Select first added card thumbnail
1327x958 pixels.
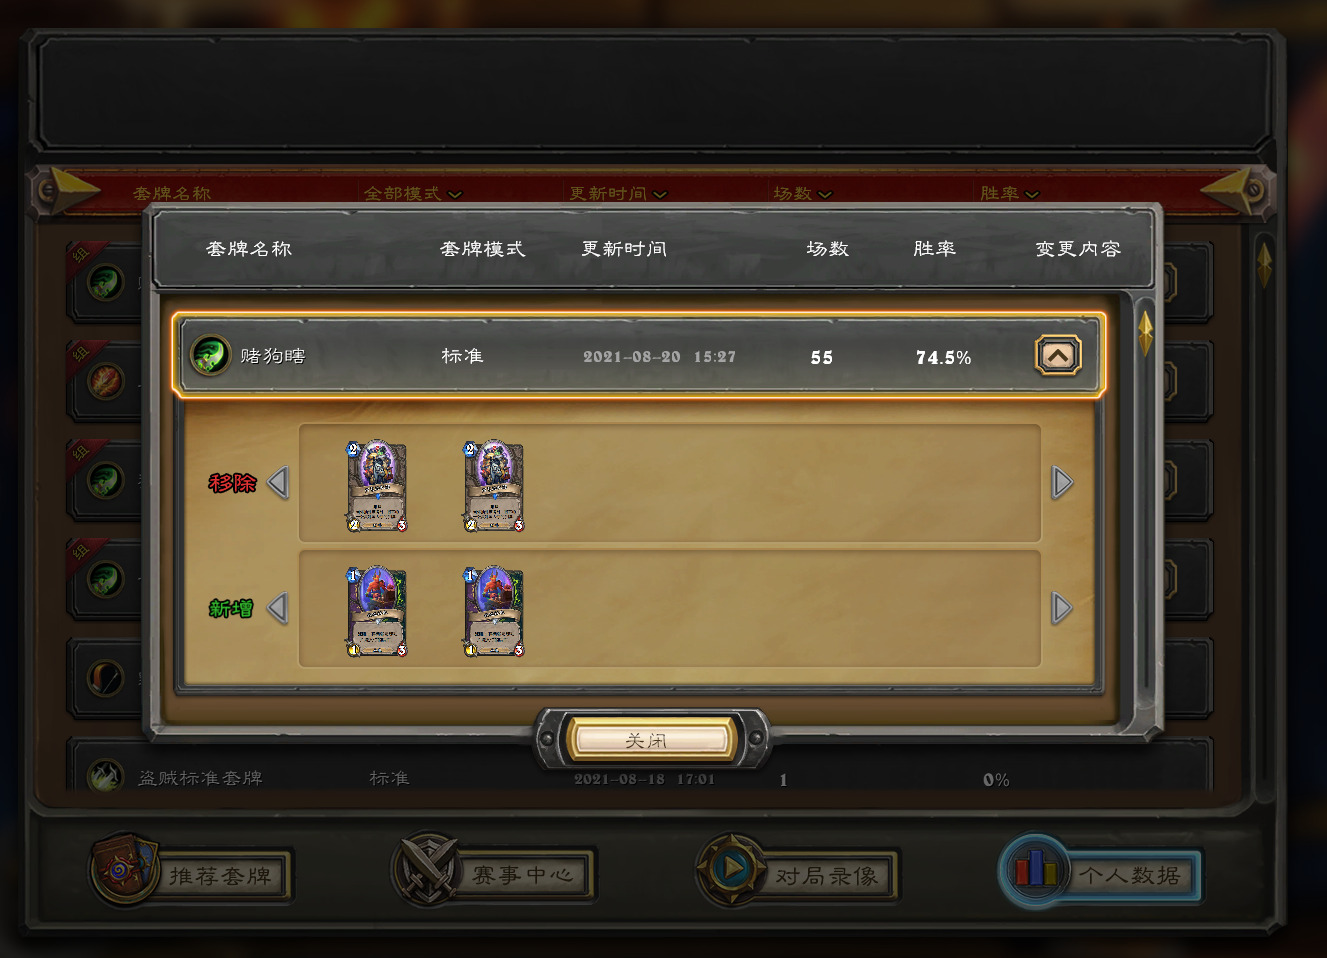[377, 611]
